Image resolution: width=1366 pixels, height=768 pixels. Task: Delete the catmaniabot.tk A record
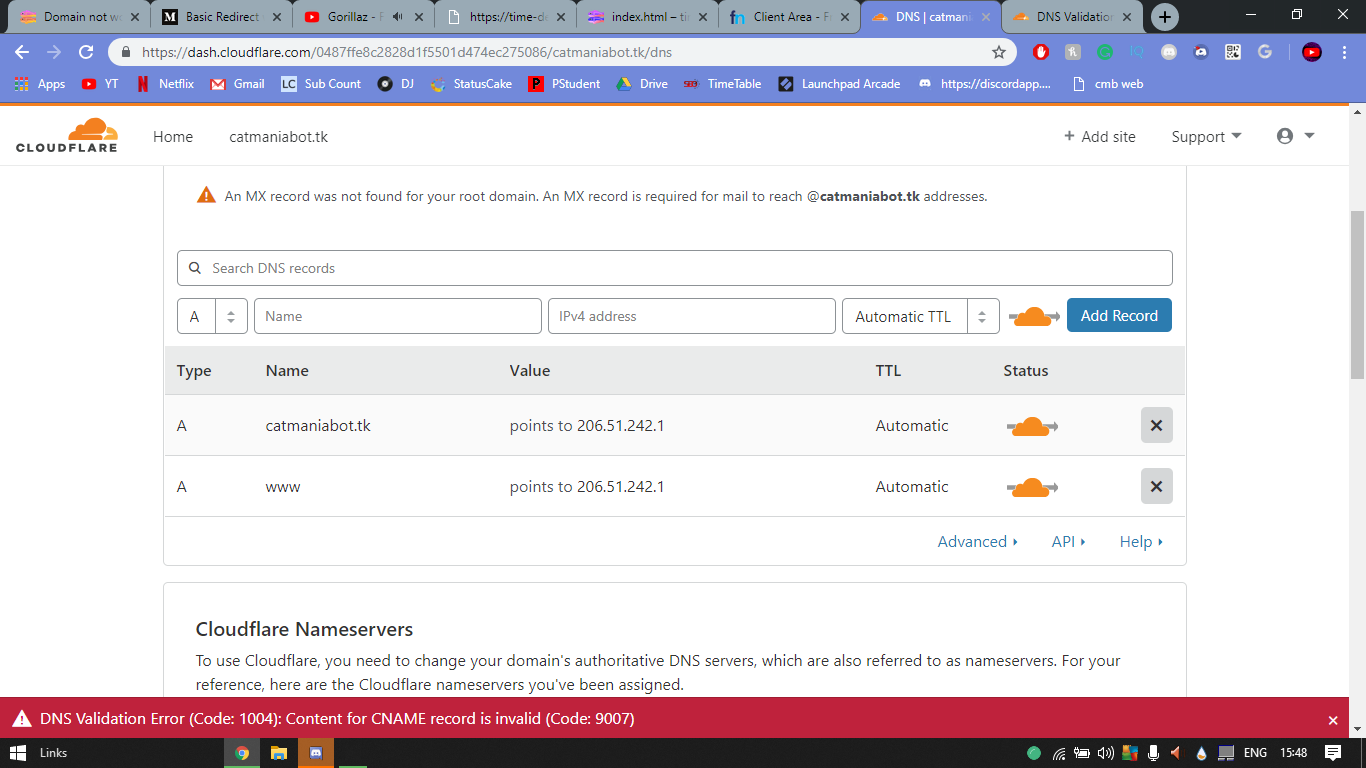coord(1156,425)
